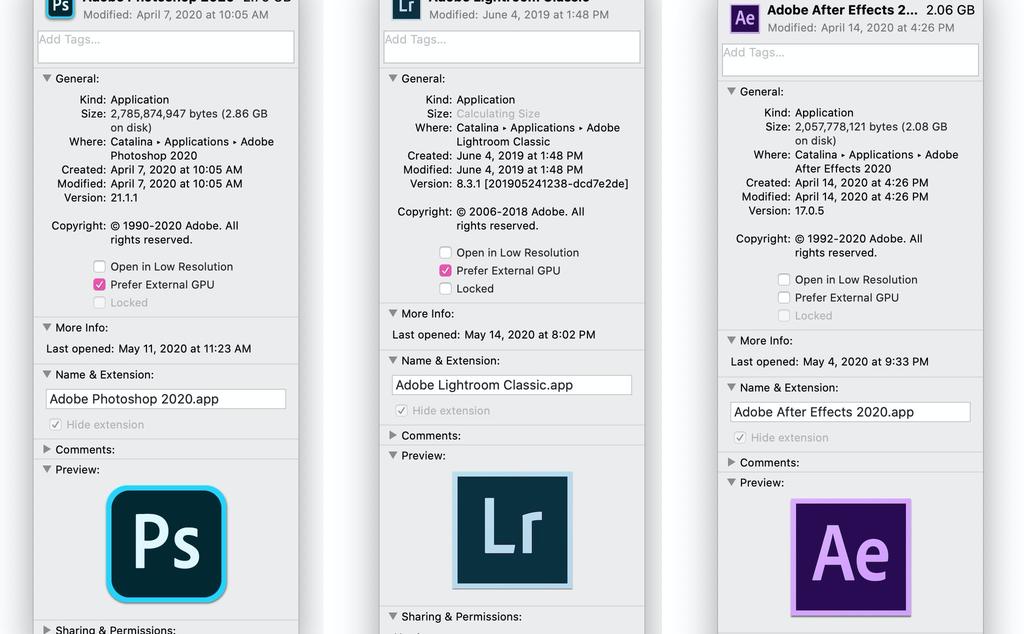
Task: Click the Adobe Photoshop 2020.app name field
Action: tap(166, 399)
